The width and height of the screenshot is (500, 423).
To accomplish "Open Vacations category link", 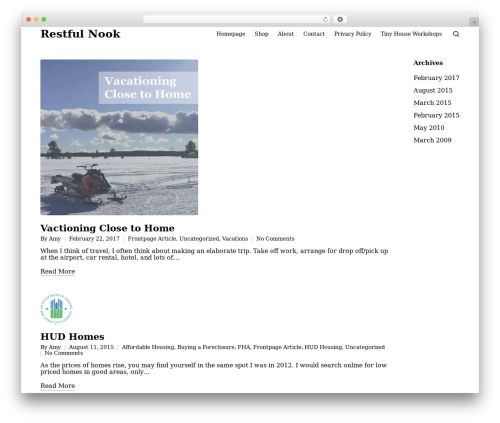I will 235,239.
